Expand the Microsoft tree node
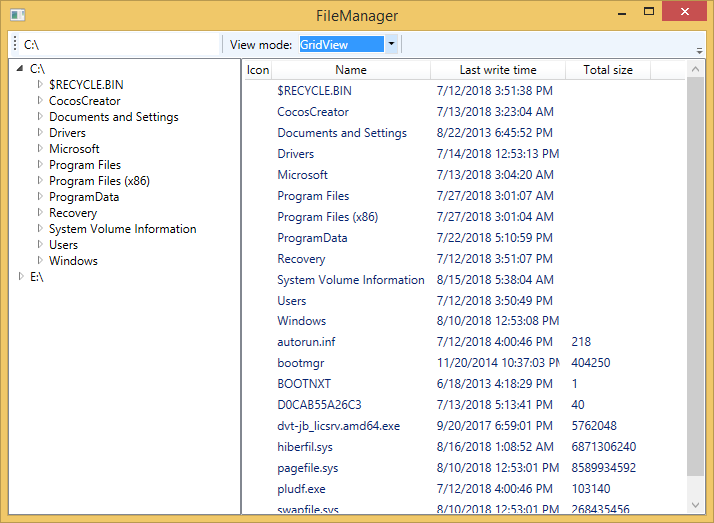The width and height of the screenshot is (714, 523). (x=40, y=148)
